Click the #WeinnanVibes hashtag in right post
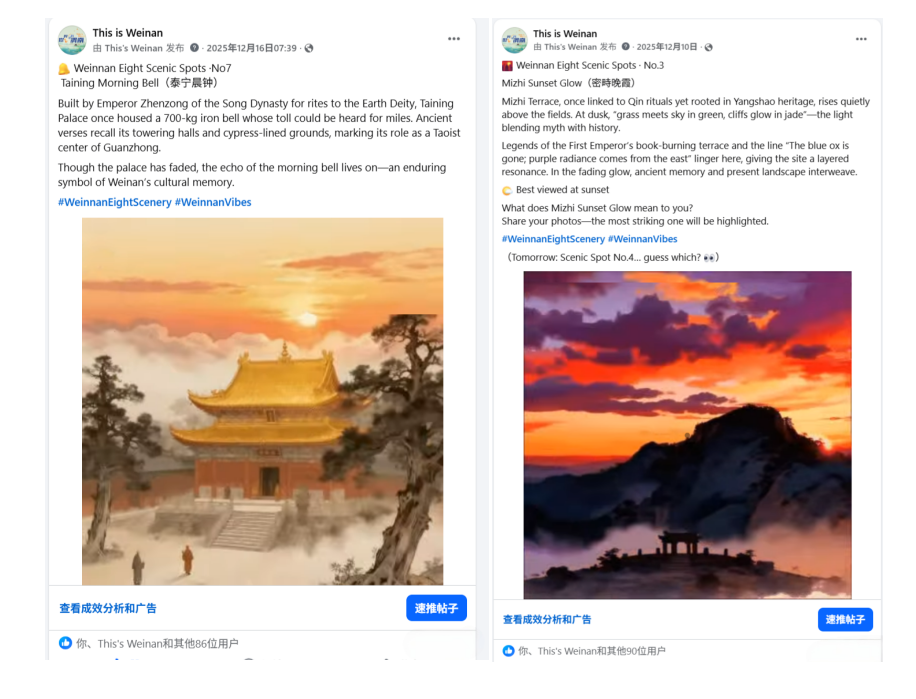The width and height of the screenshot is (916, 699). (x=643, y=239)
